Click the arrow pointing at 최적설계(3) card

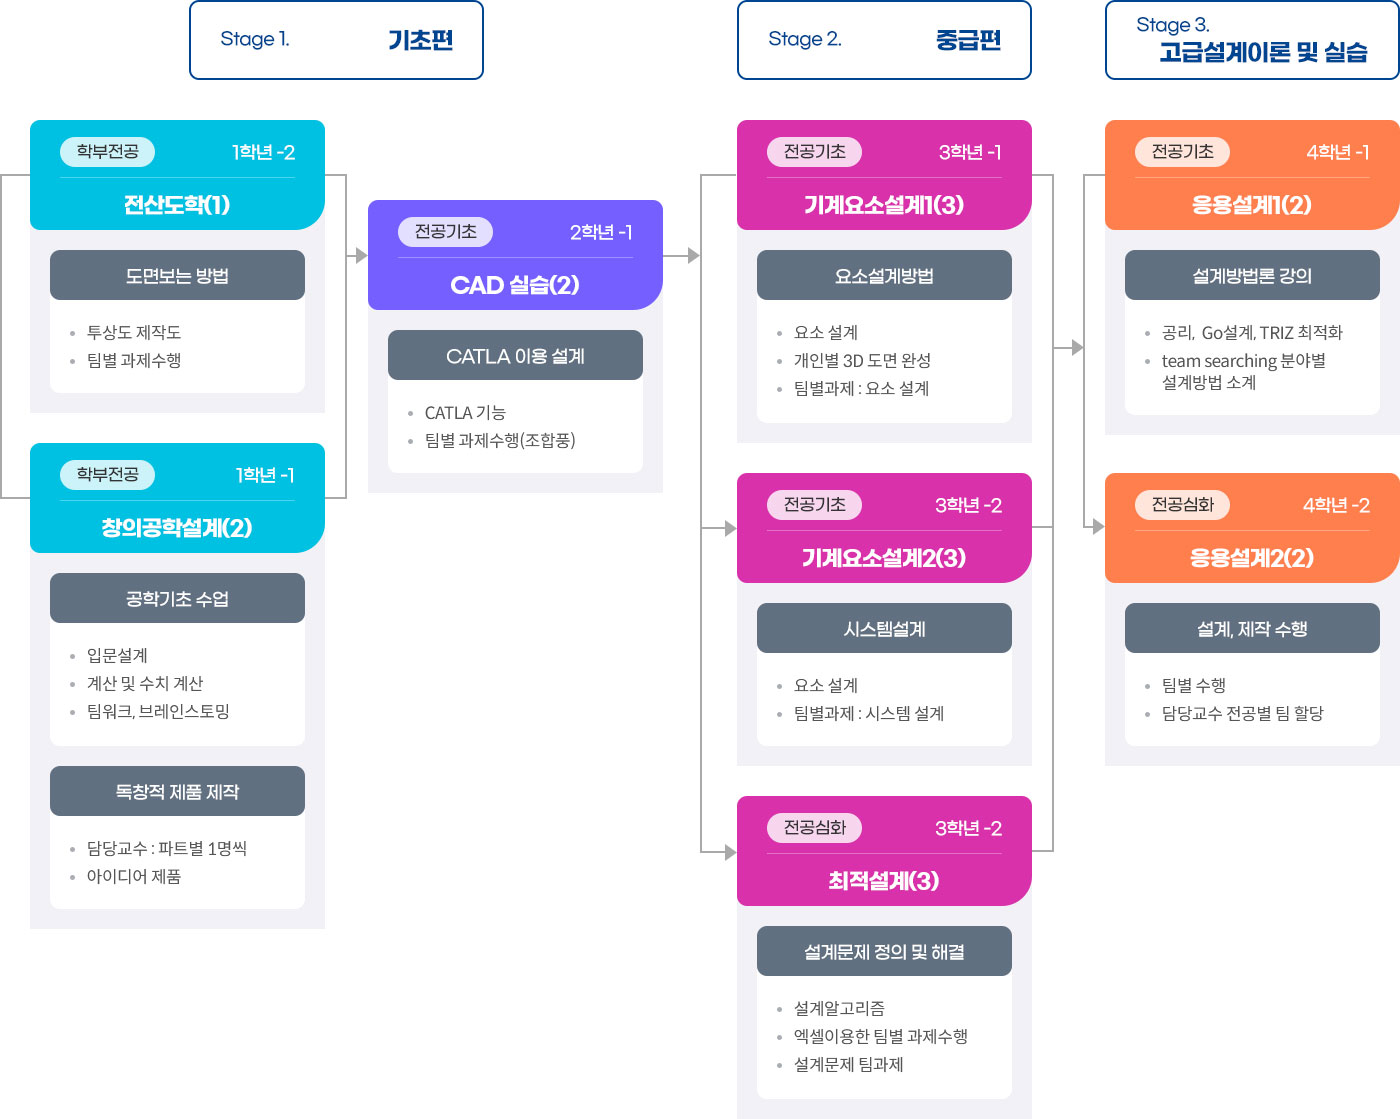pos(730,852)
